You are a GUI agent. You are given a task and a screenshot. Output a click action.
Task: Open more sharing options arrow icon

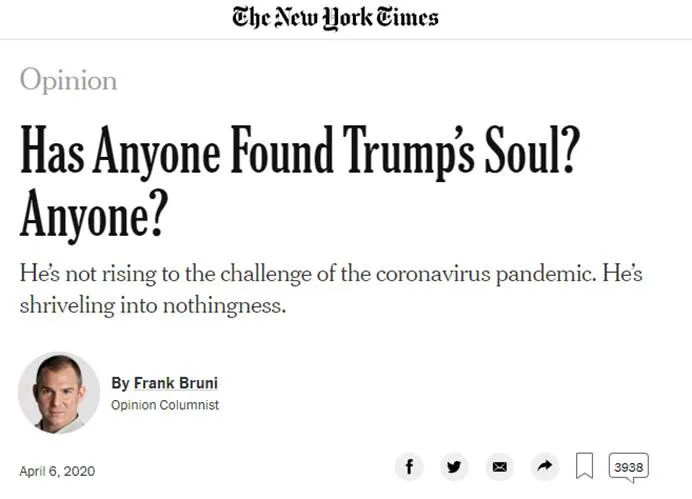pos(545,466)
